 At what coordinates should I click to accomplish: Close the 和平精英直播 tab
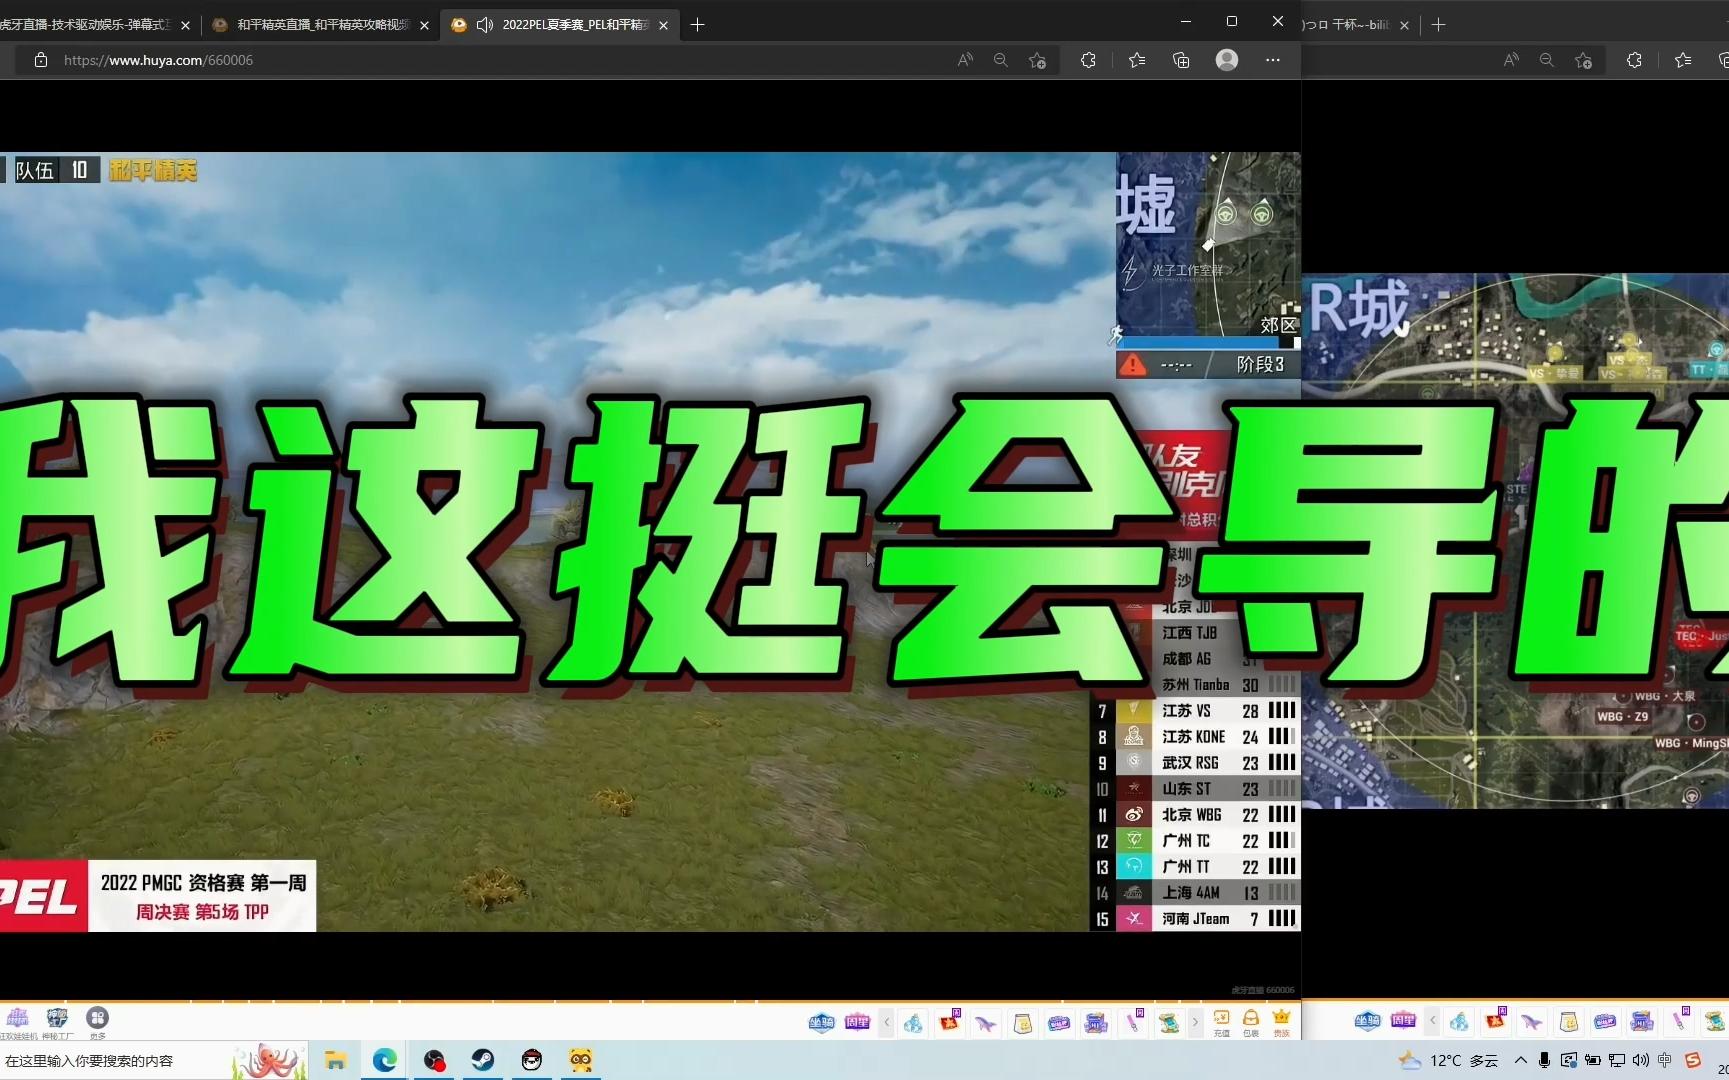tap(424, 26)
